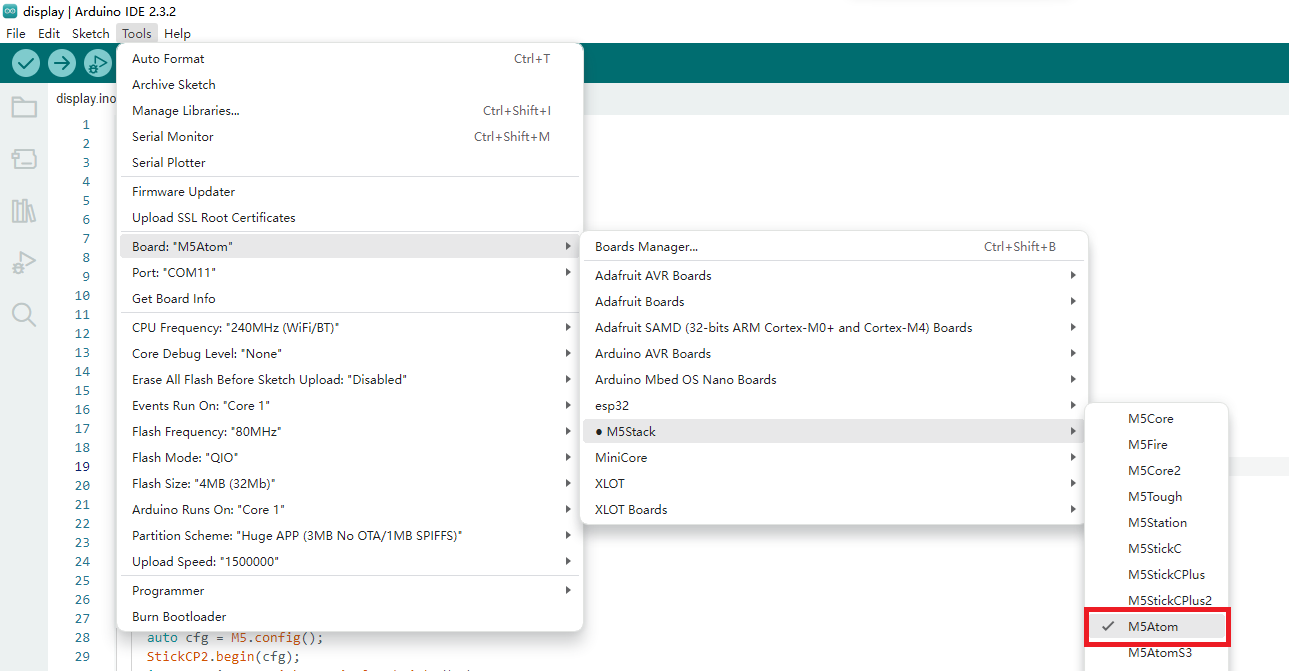Pick M5Core2 from board list
Viewport: 1289px width, 671px height.
(x=1154, y=471)
